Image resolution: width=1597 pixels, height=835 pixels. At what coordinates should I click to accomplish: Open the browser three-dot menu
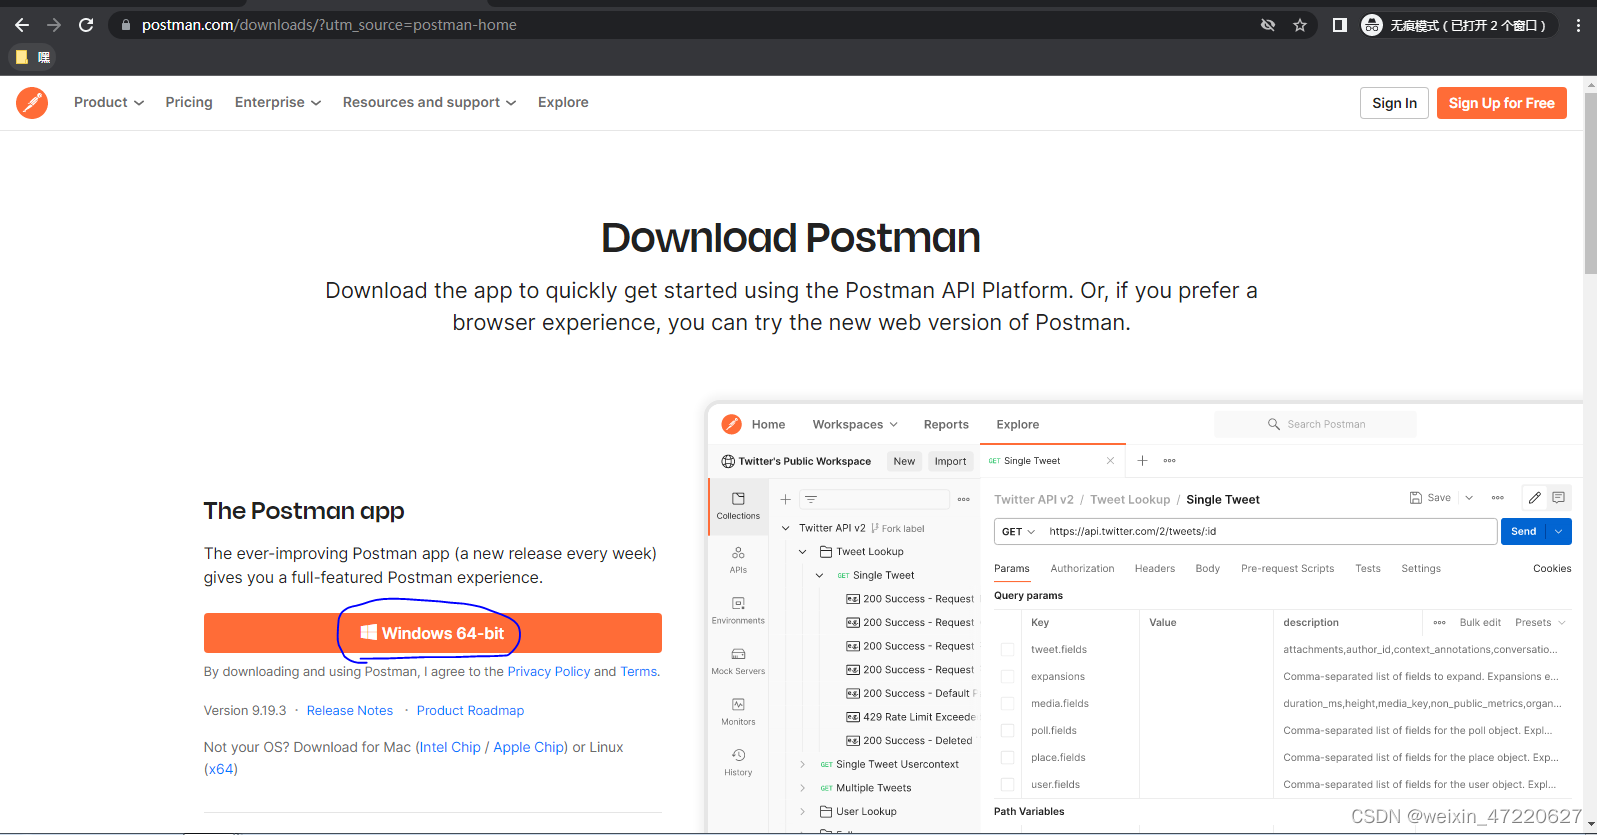pos(1578,25)
